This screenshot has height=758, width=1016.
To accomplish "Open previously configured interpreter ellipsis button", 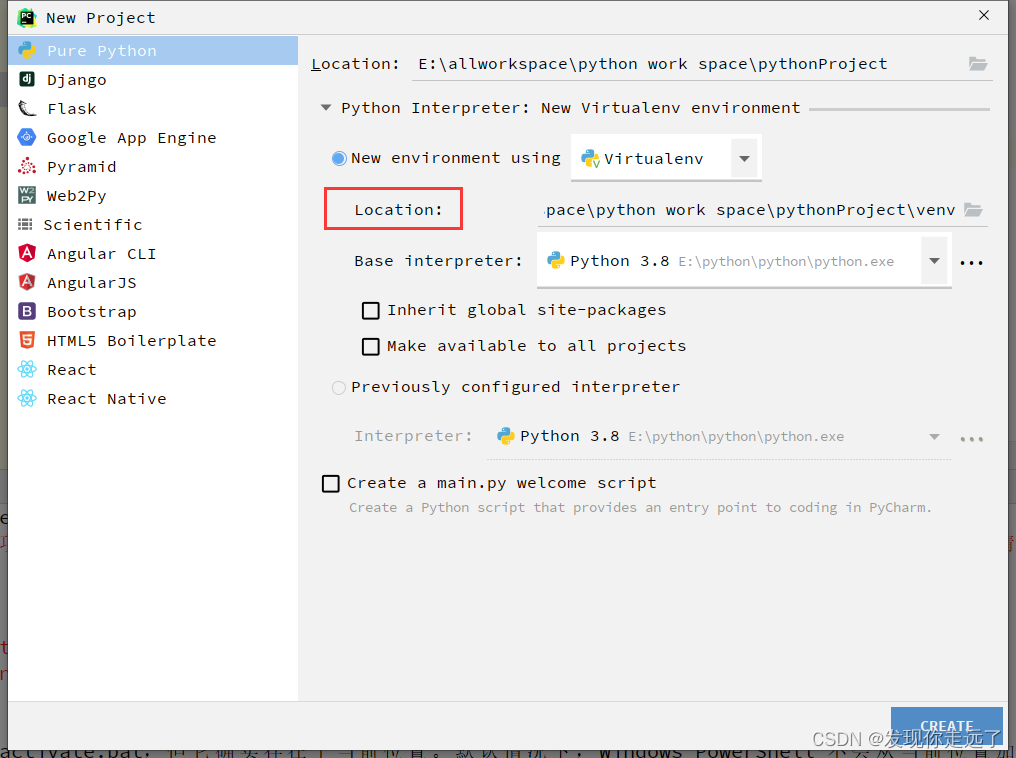I will (971, 439).
